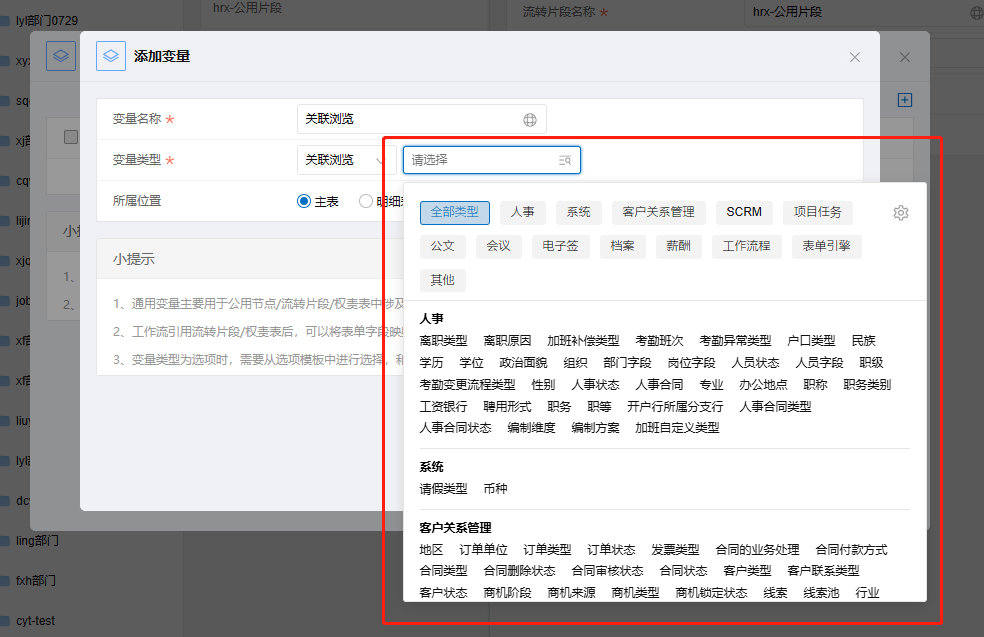Select the 表单引擎 category tab
The image size is (984, 637).
826,246
